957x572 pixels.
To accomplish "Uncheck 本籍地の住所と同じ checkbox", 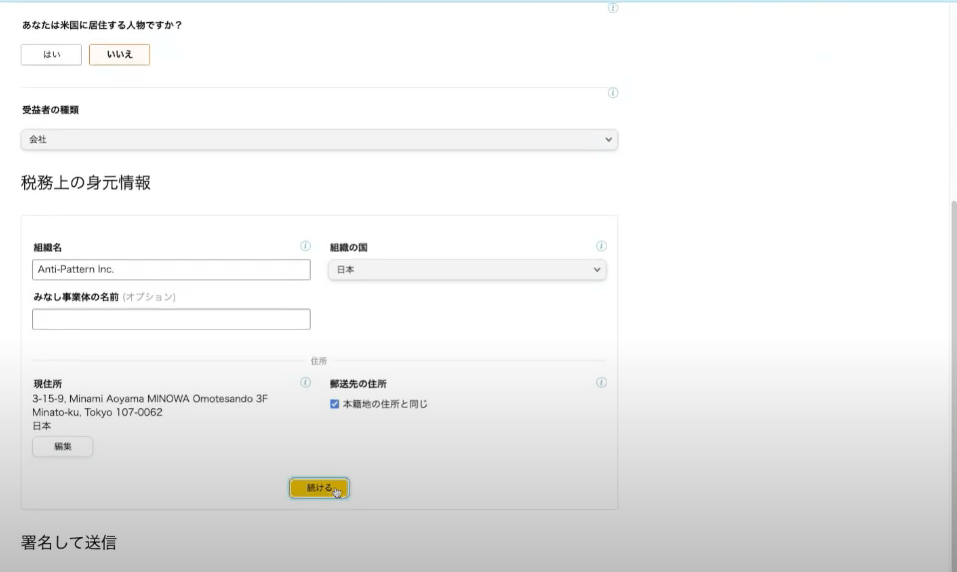I will click(334, 404).
